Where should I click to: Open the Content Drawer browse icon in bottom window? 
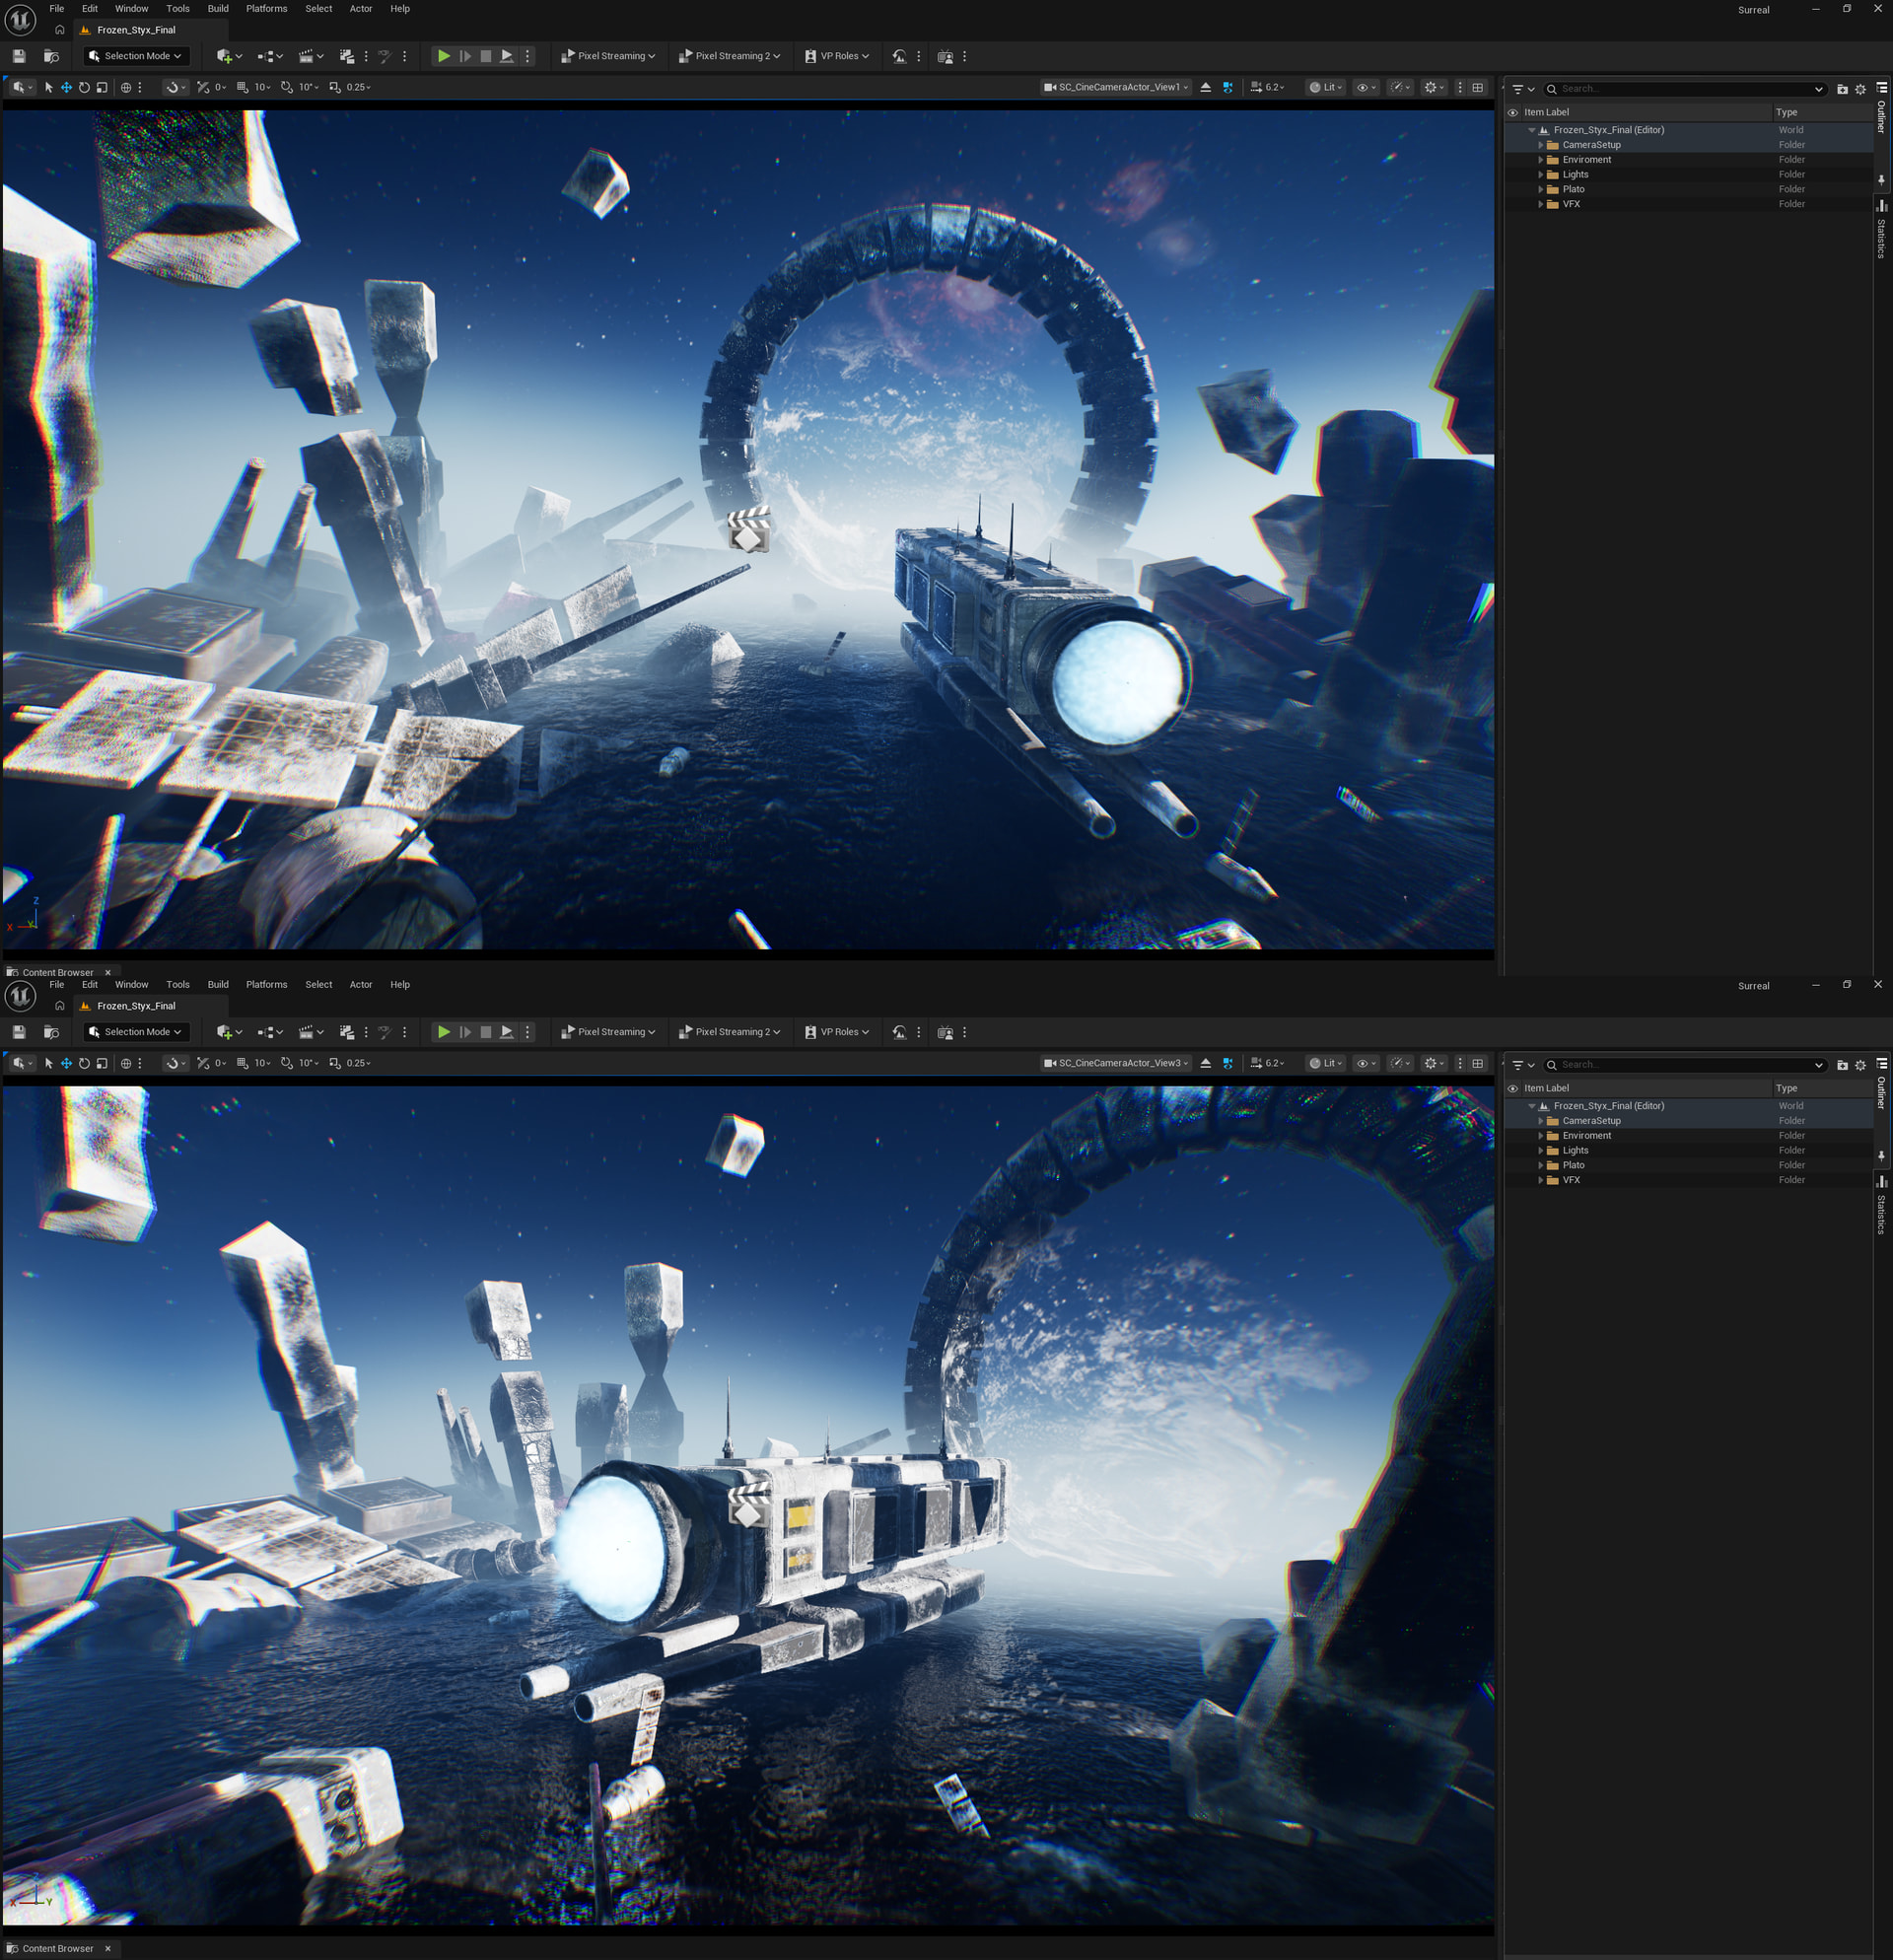pos(51,1032)
